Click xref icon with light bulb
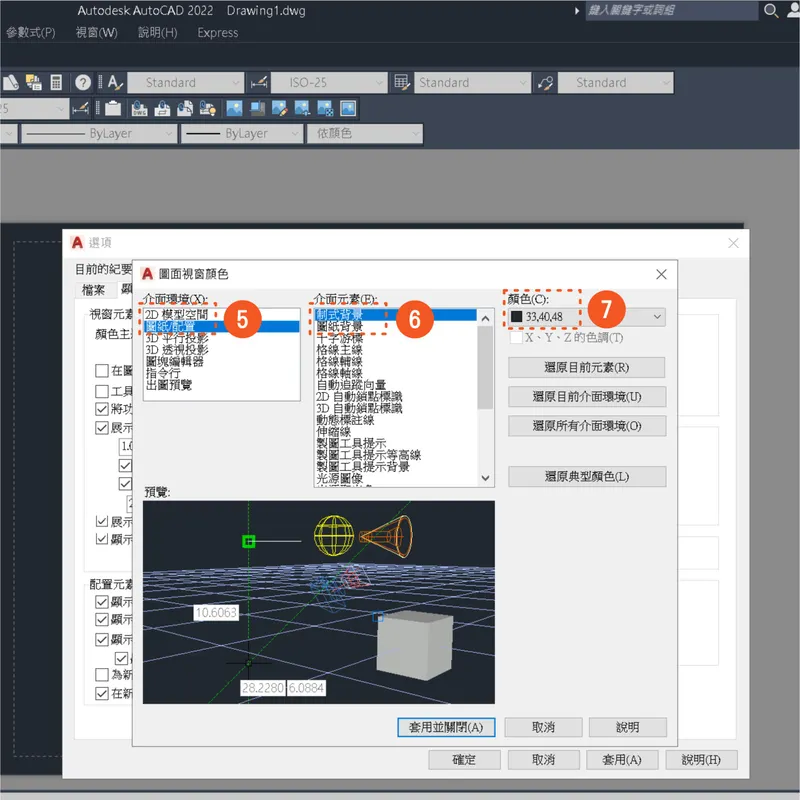Viewport: 800px width, 800px height. click(x=208, y=108)
